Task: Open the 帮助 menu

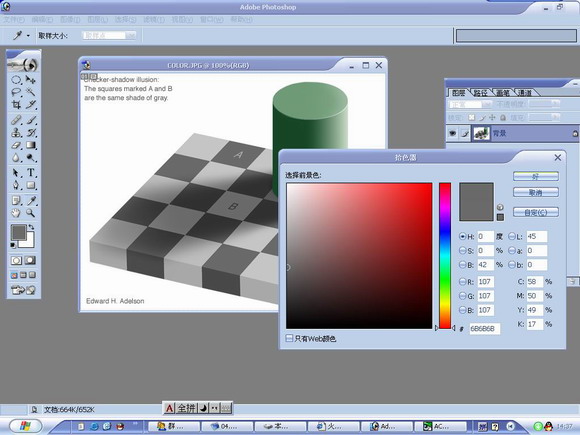Action: (x=242, y=20)
